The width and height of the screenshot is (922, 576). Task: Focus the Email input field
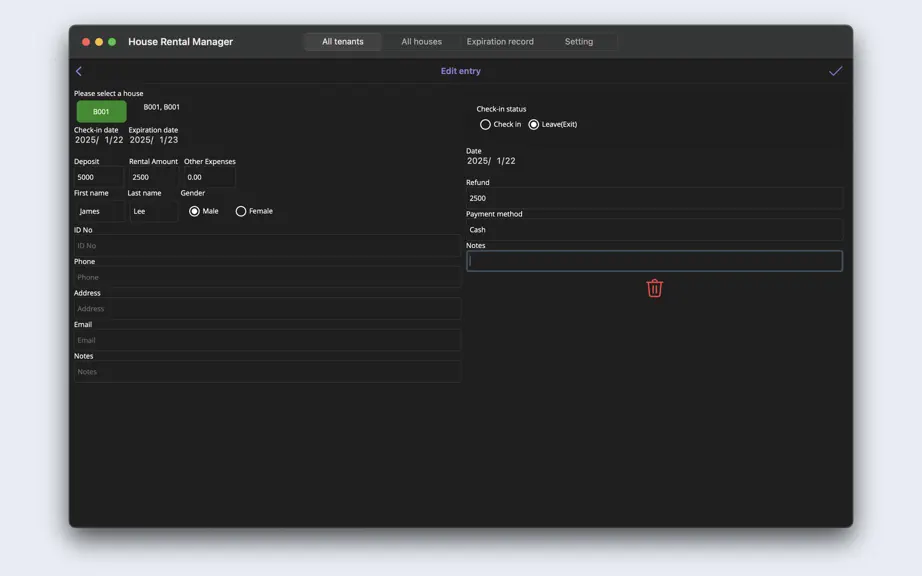(x=268, y=340)
